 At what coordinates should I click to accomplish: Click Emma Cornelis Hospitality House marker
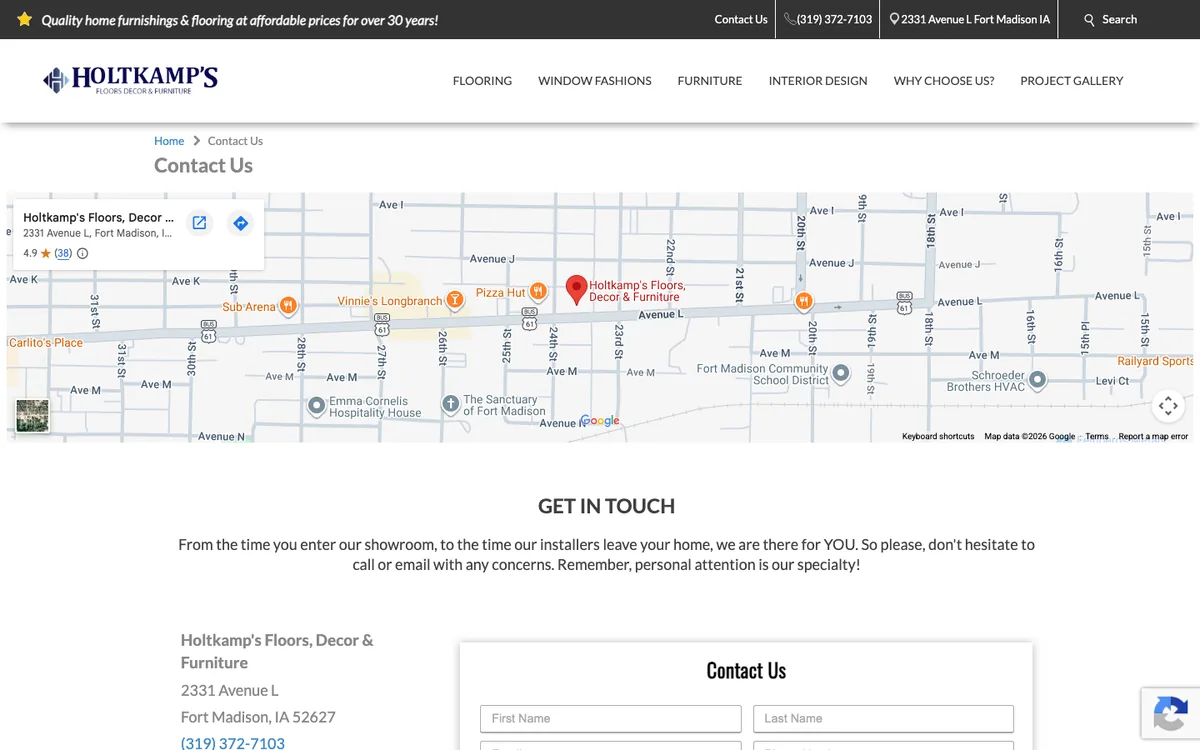(317, 406)
